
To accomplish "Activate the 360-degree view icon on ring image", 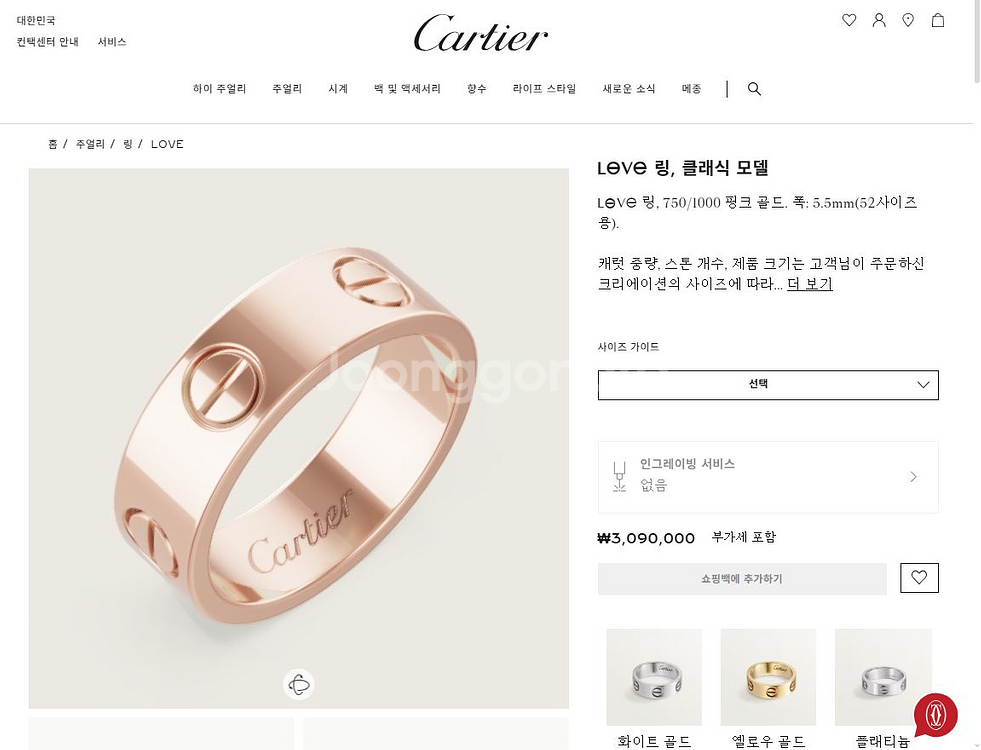I will pos(299,684).
